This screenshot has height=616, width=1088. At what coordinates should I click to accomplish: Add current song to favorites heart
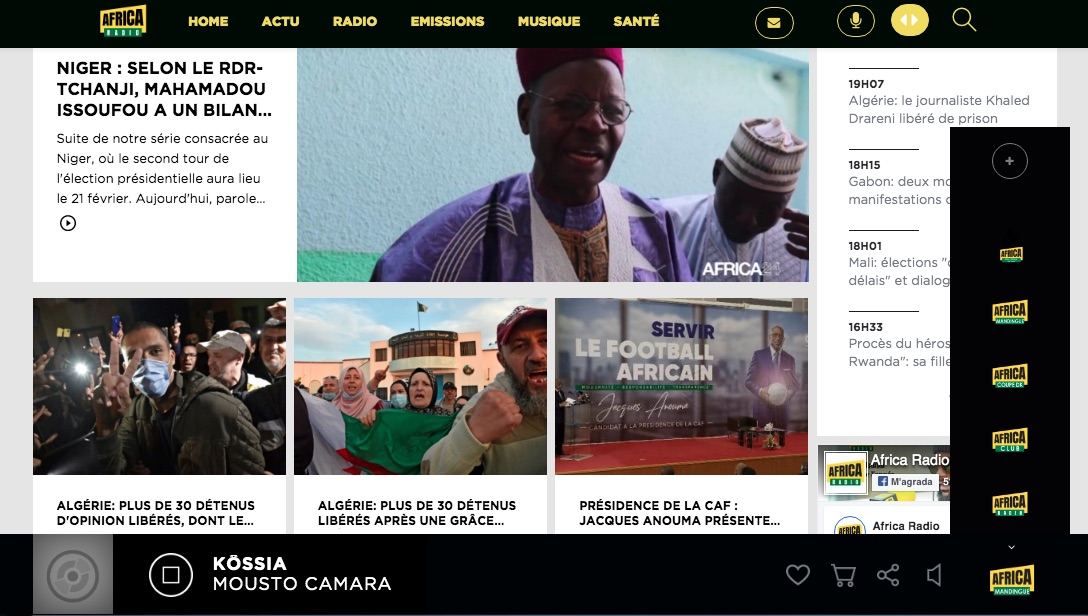click(798, 574)
